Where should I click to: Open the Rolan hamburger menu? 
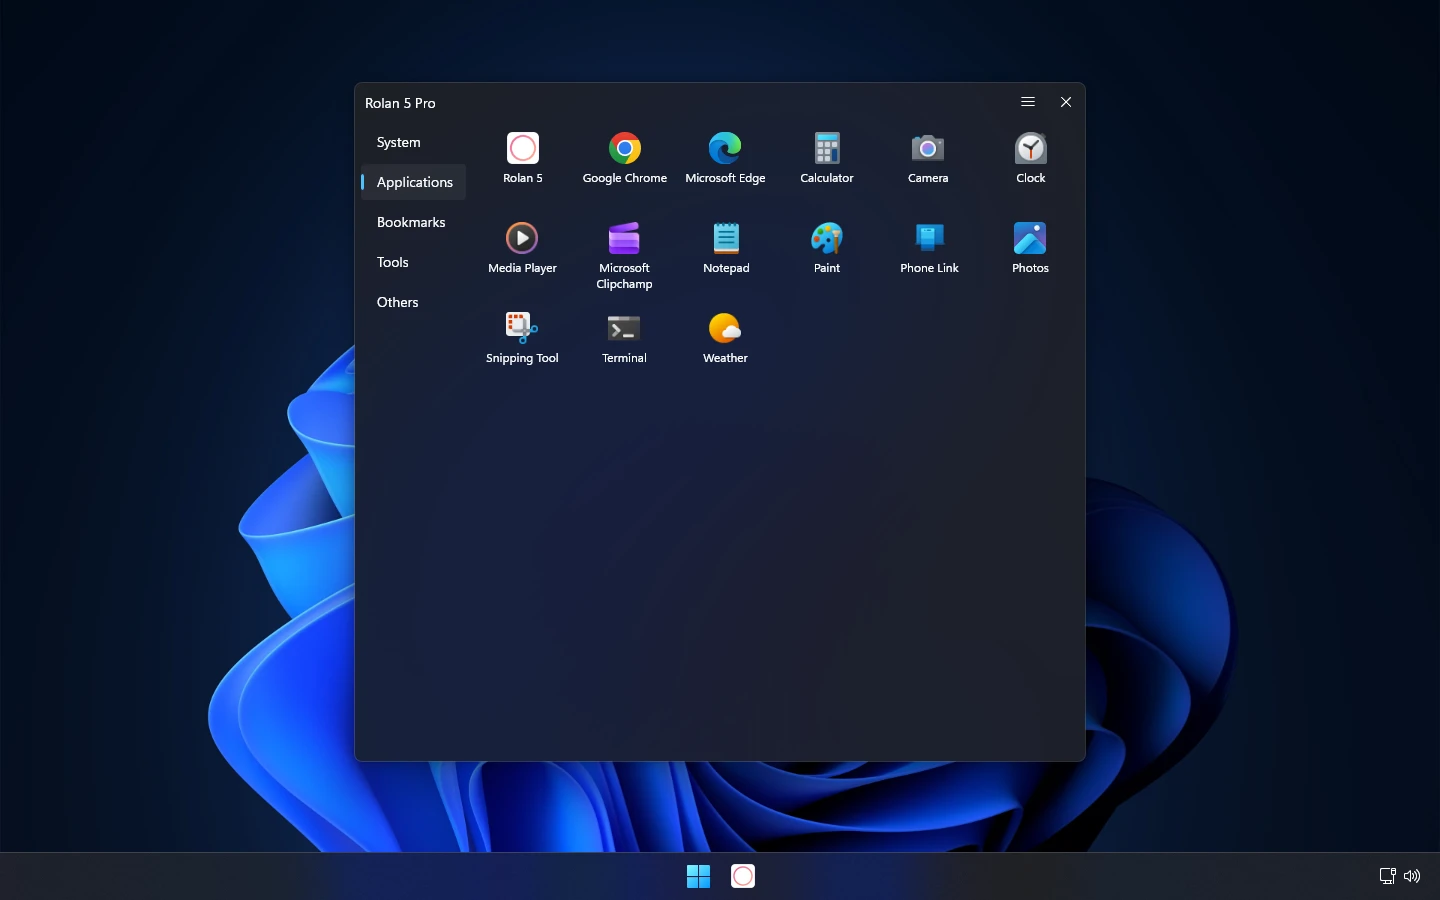(x=1028, y=102)
